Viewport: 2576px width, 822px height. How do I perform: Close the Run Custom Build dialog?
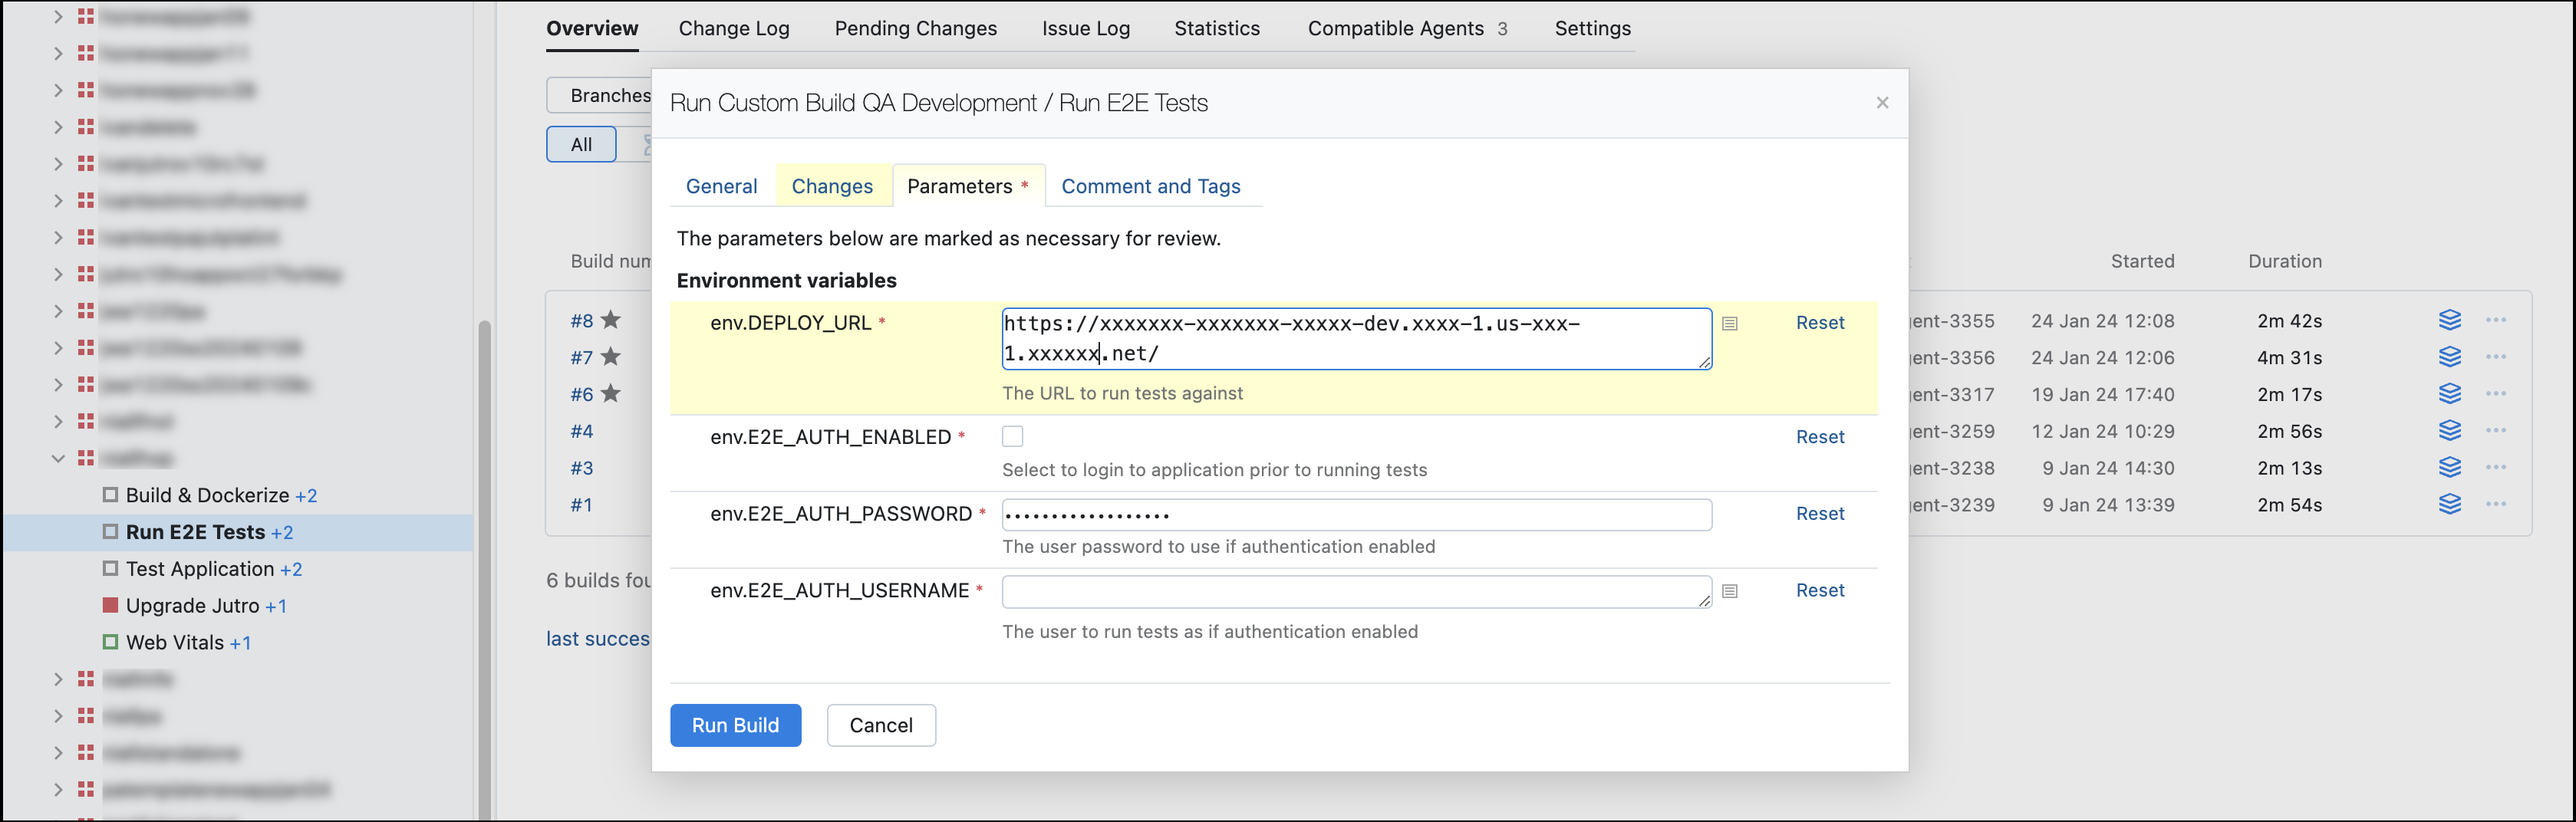1882,103
